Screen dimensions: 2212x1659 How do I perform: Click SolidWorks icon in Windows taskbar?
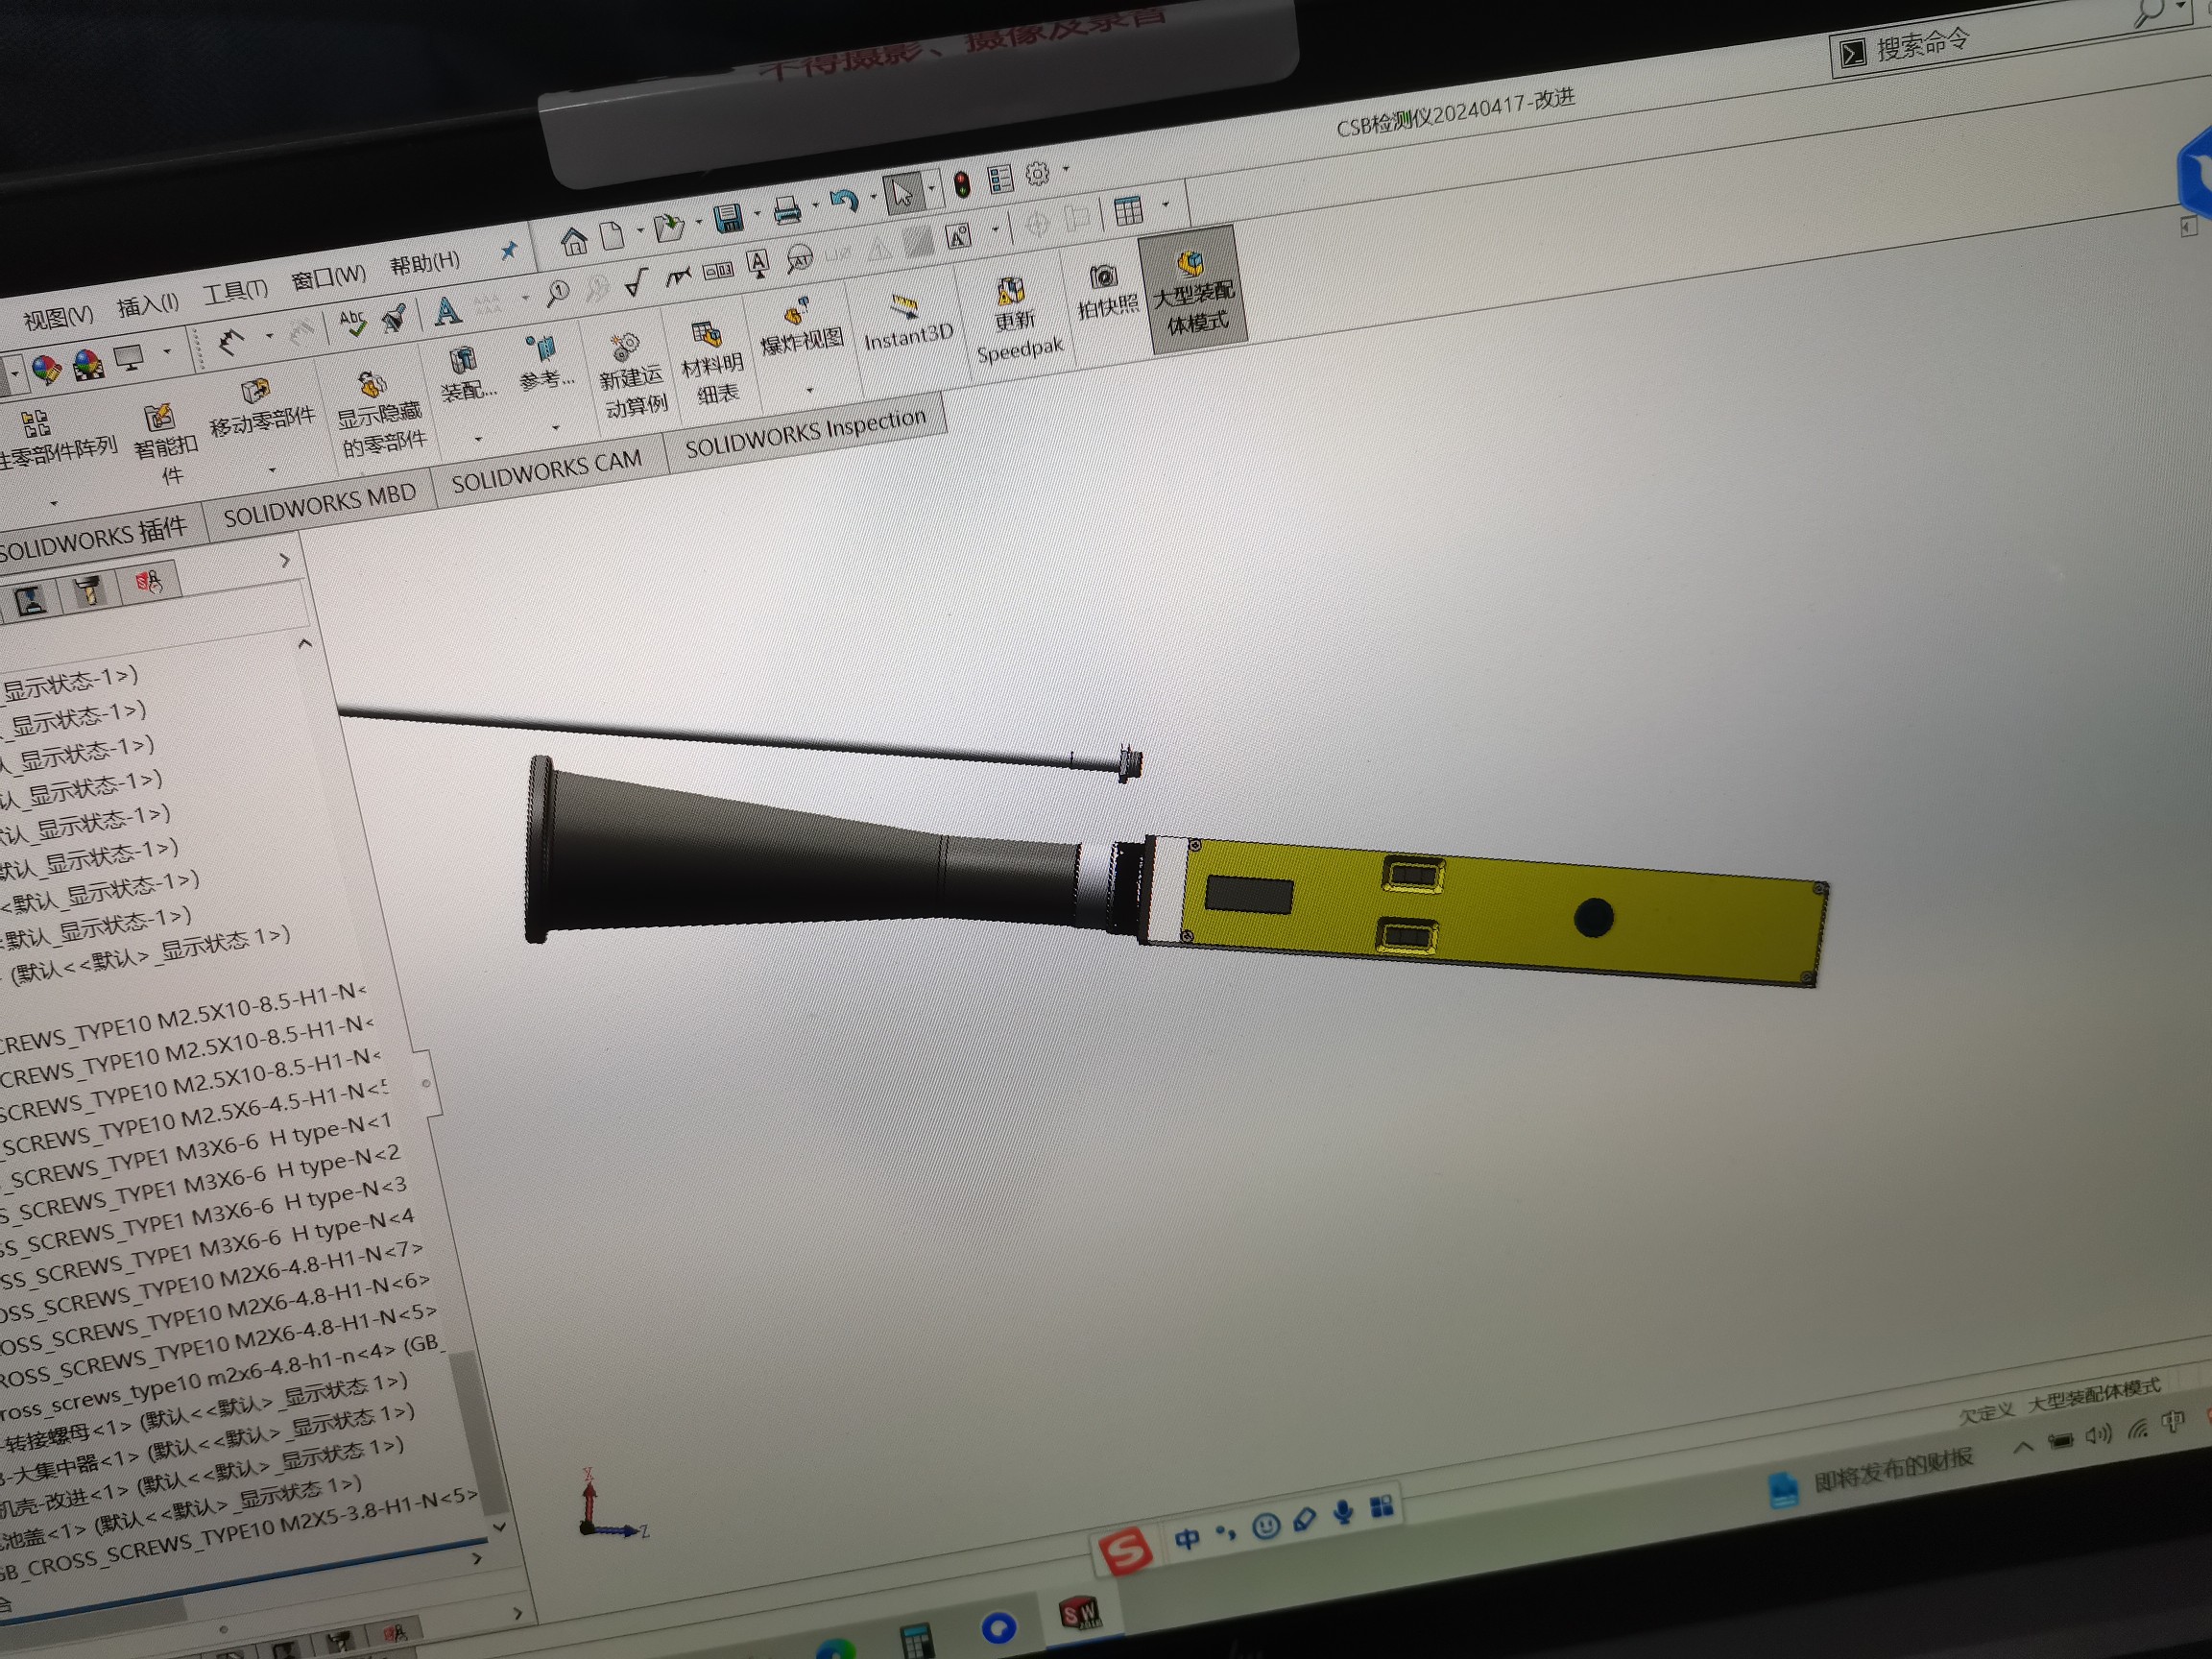1079,1612
